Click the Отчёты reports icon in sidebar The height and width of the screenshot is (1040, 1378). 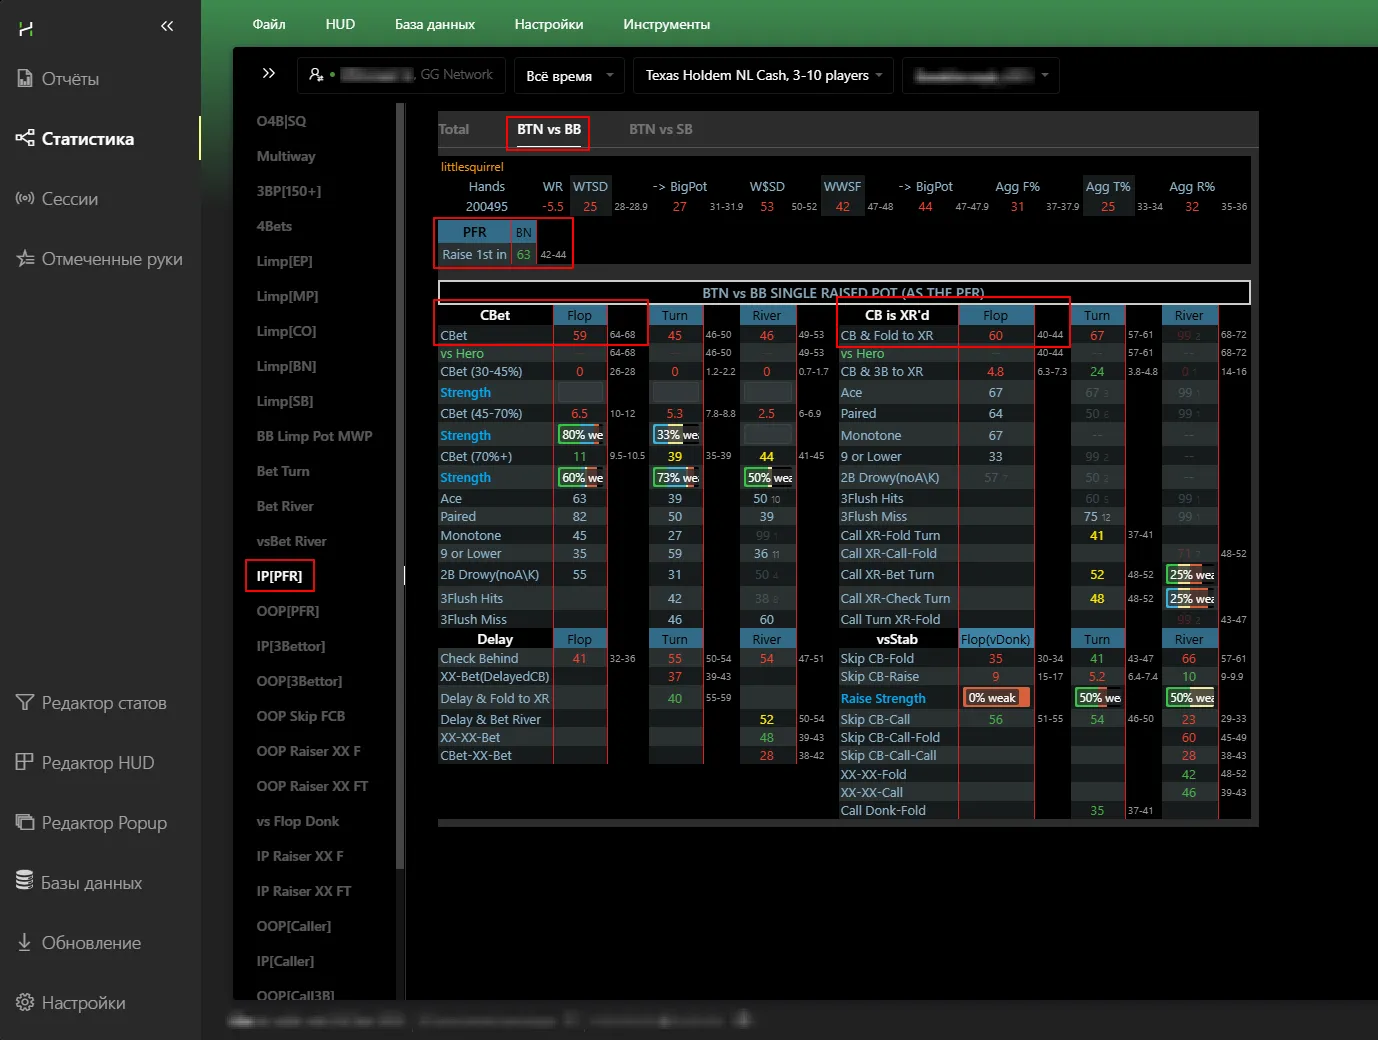click(25, 79)
